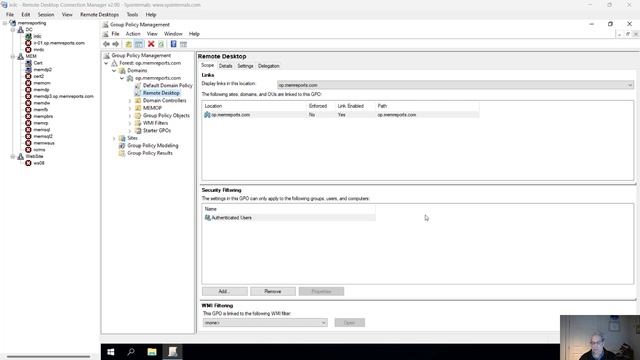640x360 pixels.
Task: Go back using the toolbar back arrow
Action: 107,44
